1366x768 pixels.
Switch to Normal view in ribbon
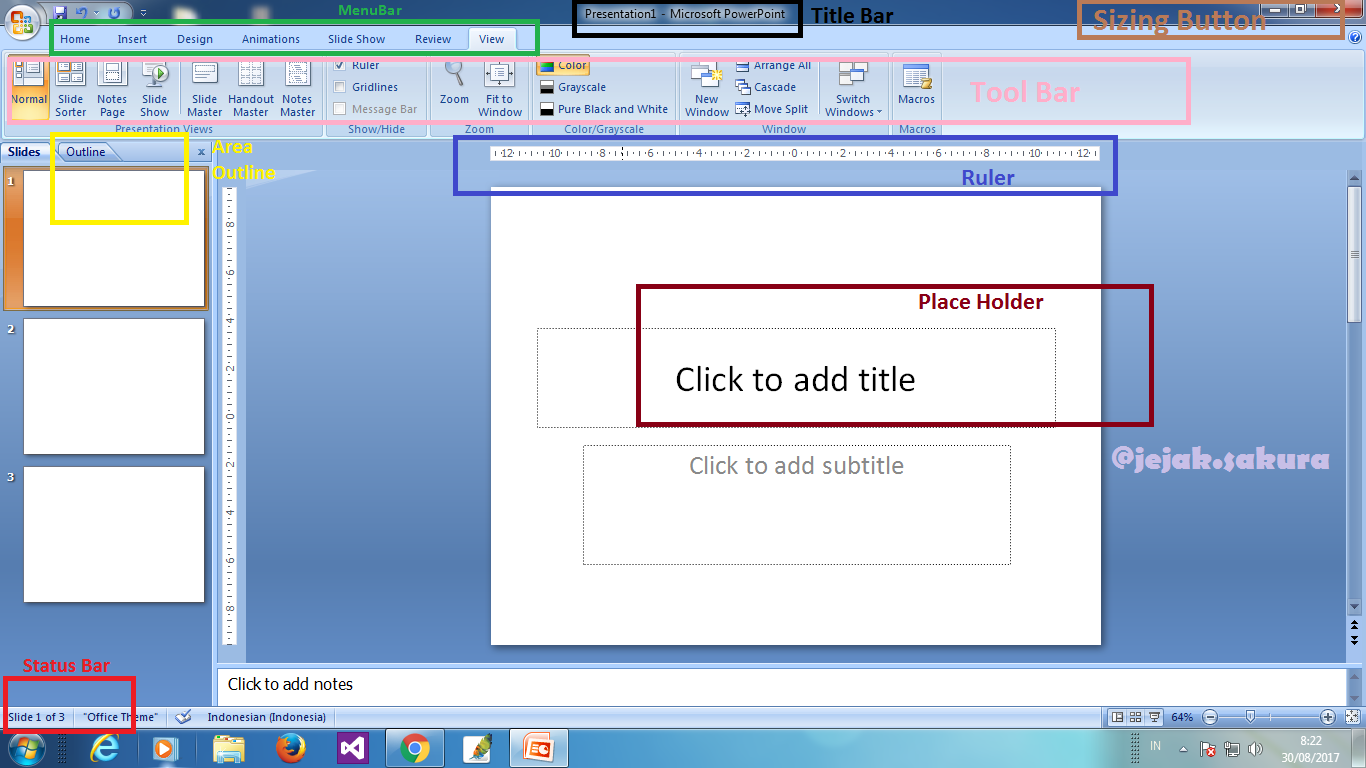pyautogui.click(x=29, y=88)
